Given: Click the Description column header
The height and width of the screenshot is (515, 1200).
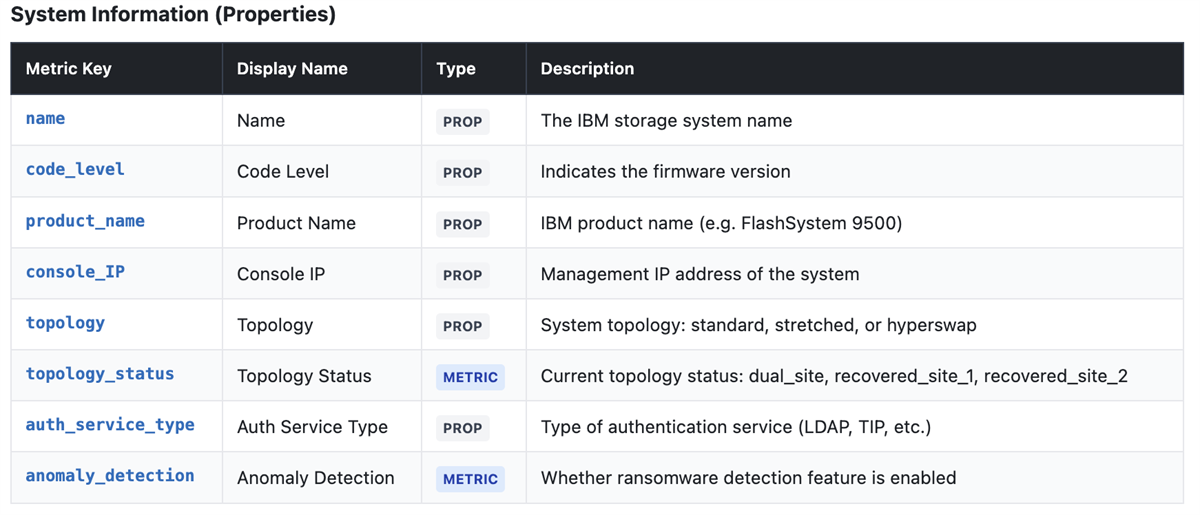Looking at the screenshot, I should click(587, 69).
